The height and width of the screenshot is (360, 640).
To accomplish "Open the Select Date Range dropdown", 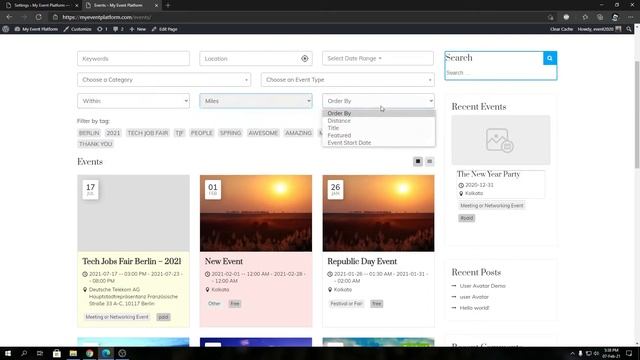I will [378, 58].
